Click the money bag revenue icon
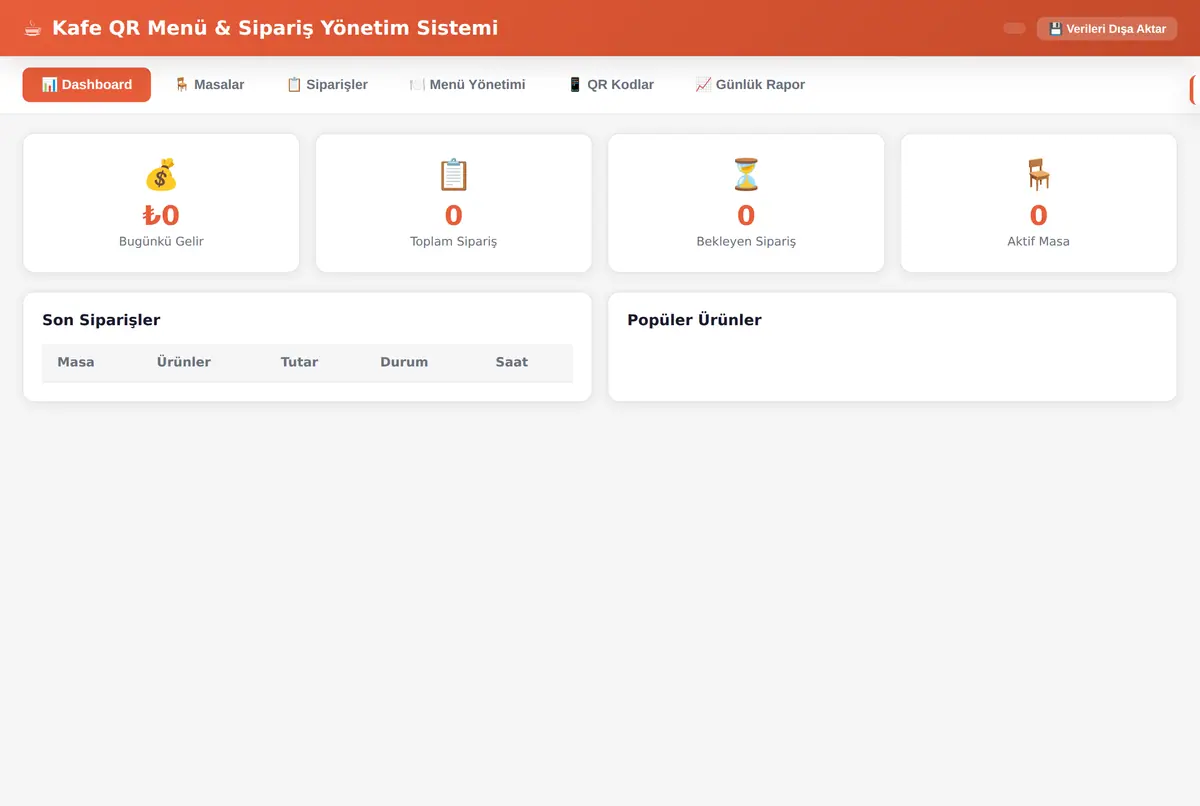This screenshot has width=1200, height=806. coord(161,175)
